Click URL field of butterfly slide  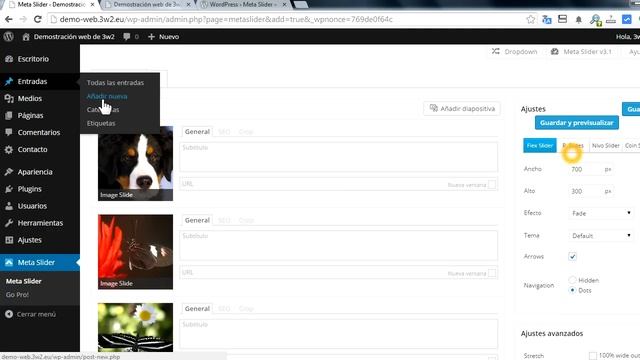coord(338,273)
